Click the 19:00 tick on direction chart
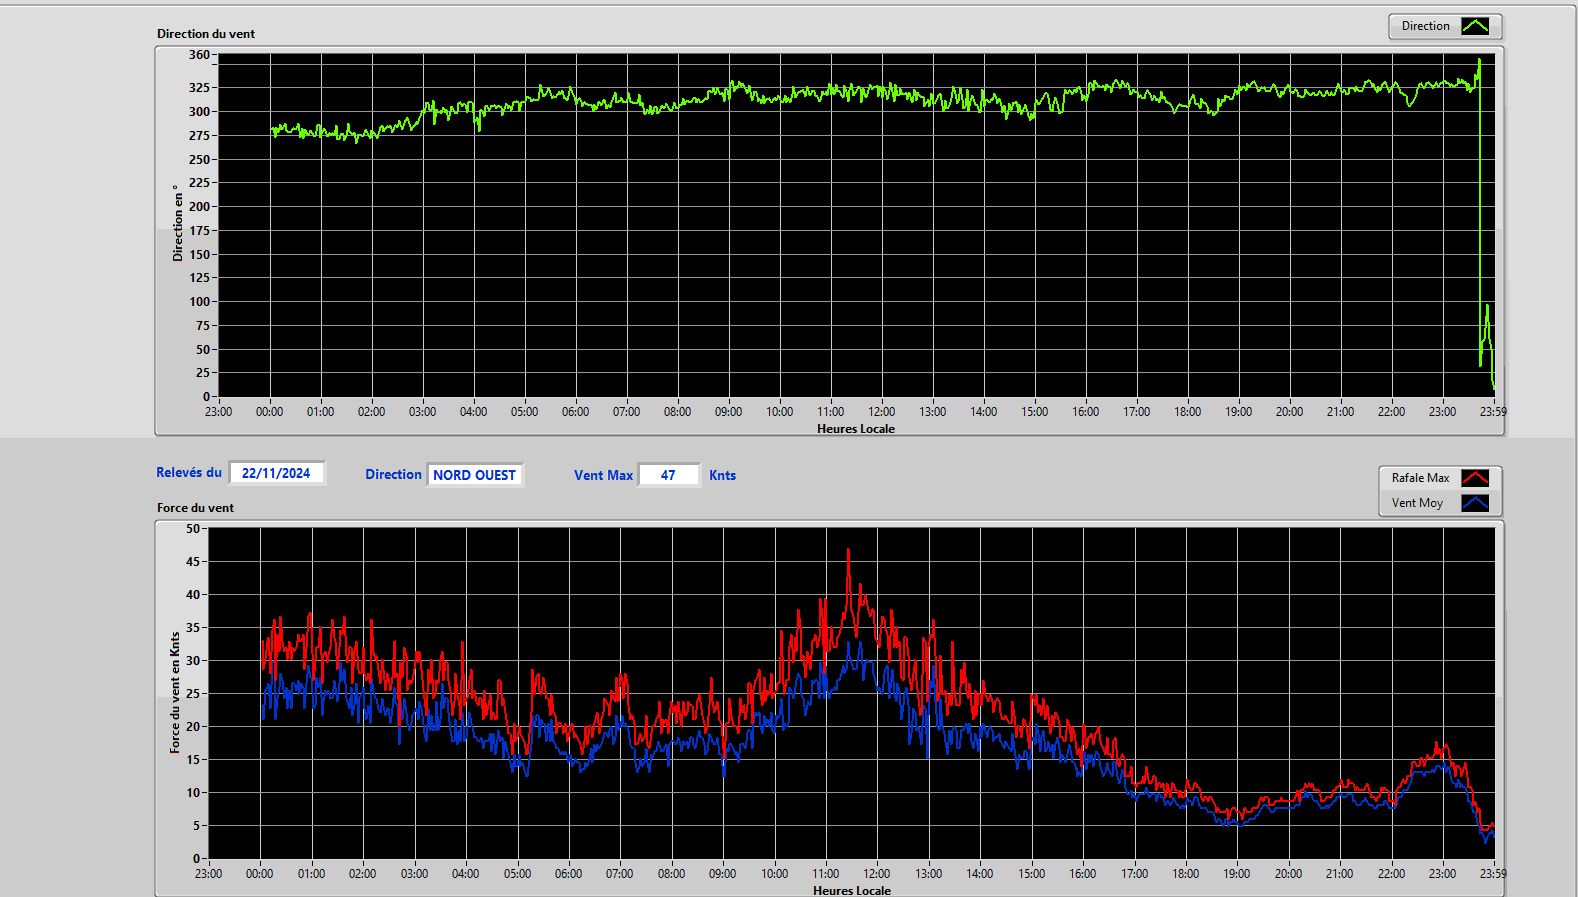The height and width of the screenshot is (897, 1578). (1238, 411)
